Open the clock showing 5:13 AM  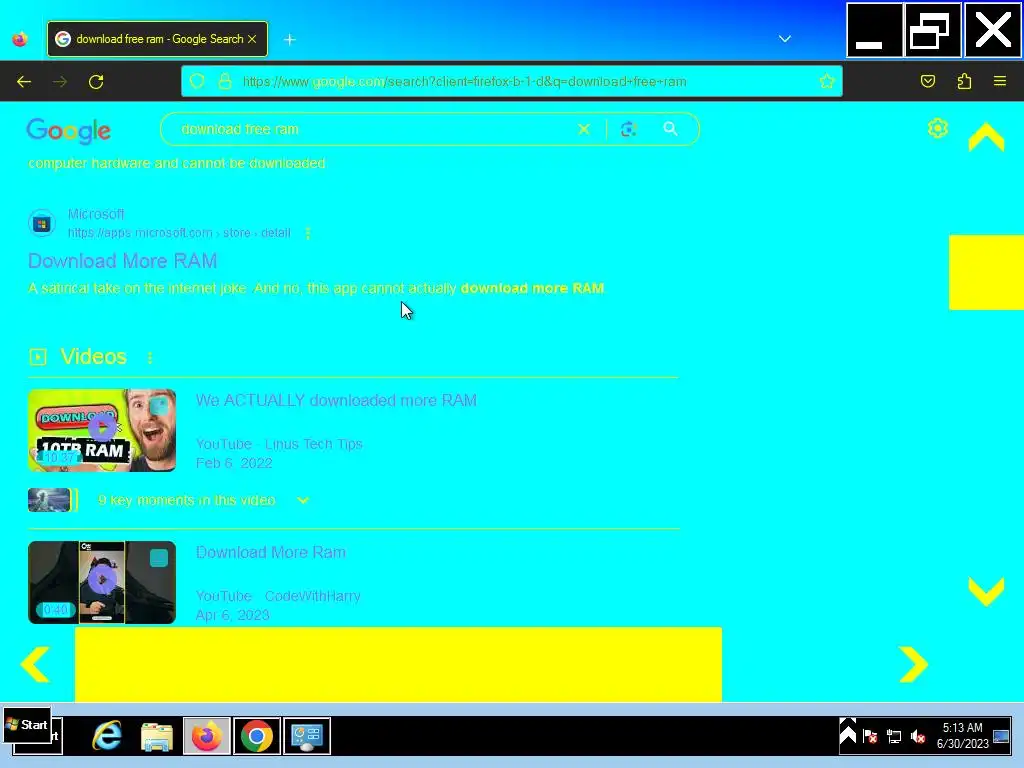point(963,735)
